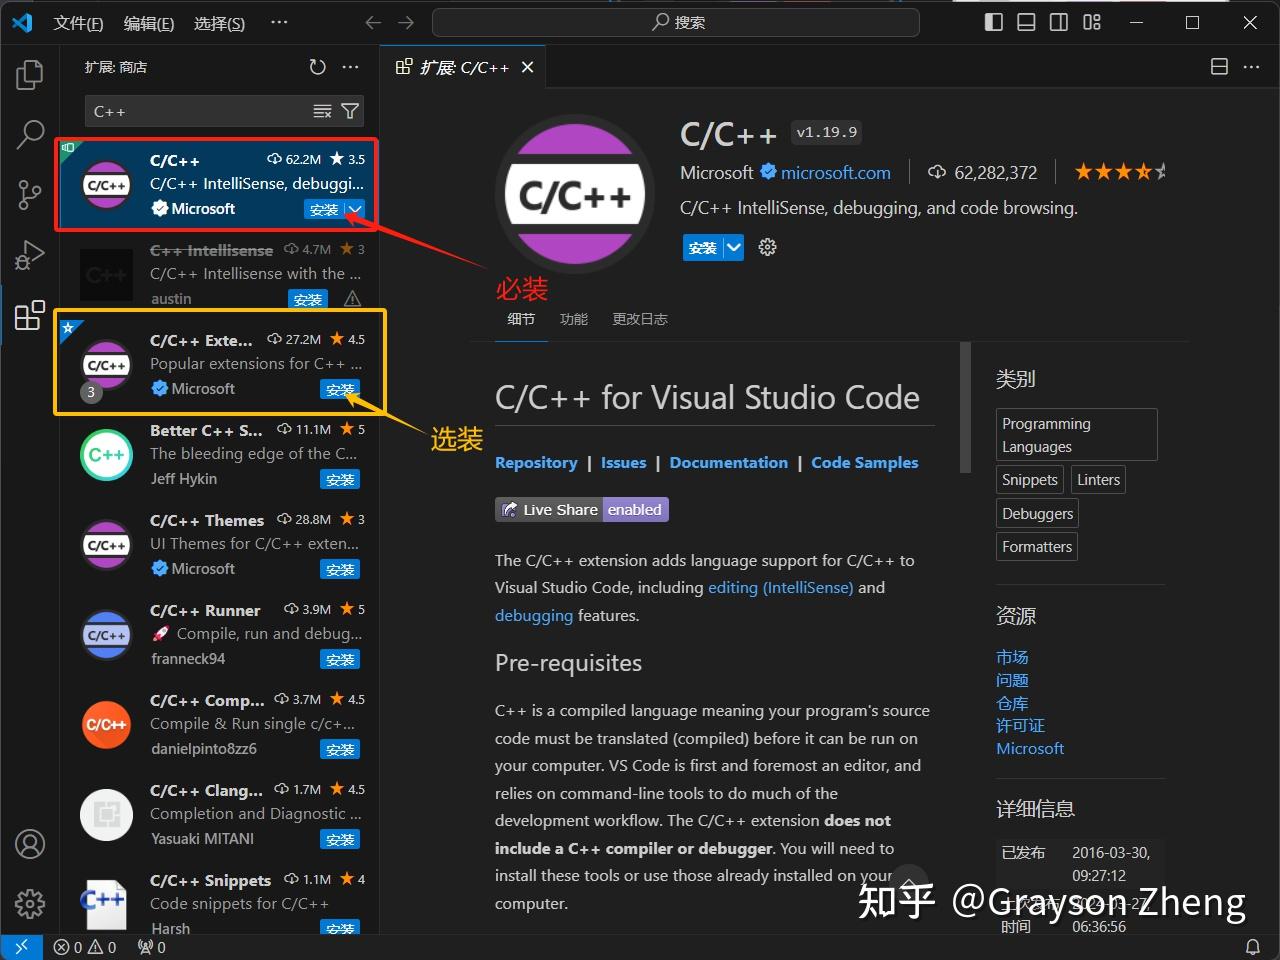Image resolution: width=1280 pixels, height=960 pixels.
Task: Open remote window indicator
Action: pyautogui.click(x=21, y=947)
